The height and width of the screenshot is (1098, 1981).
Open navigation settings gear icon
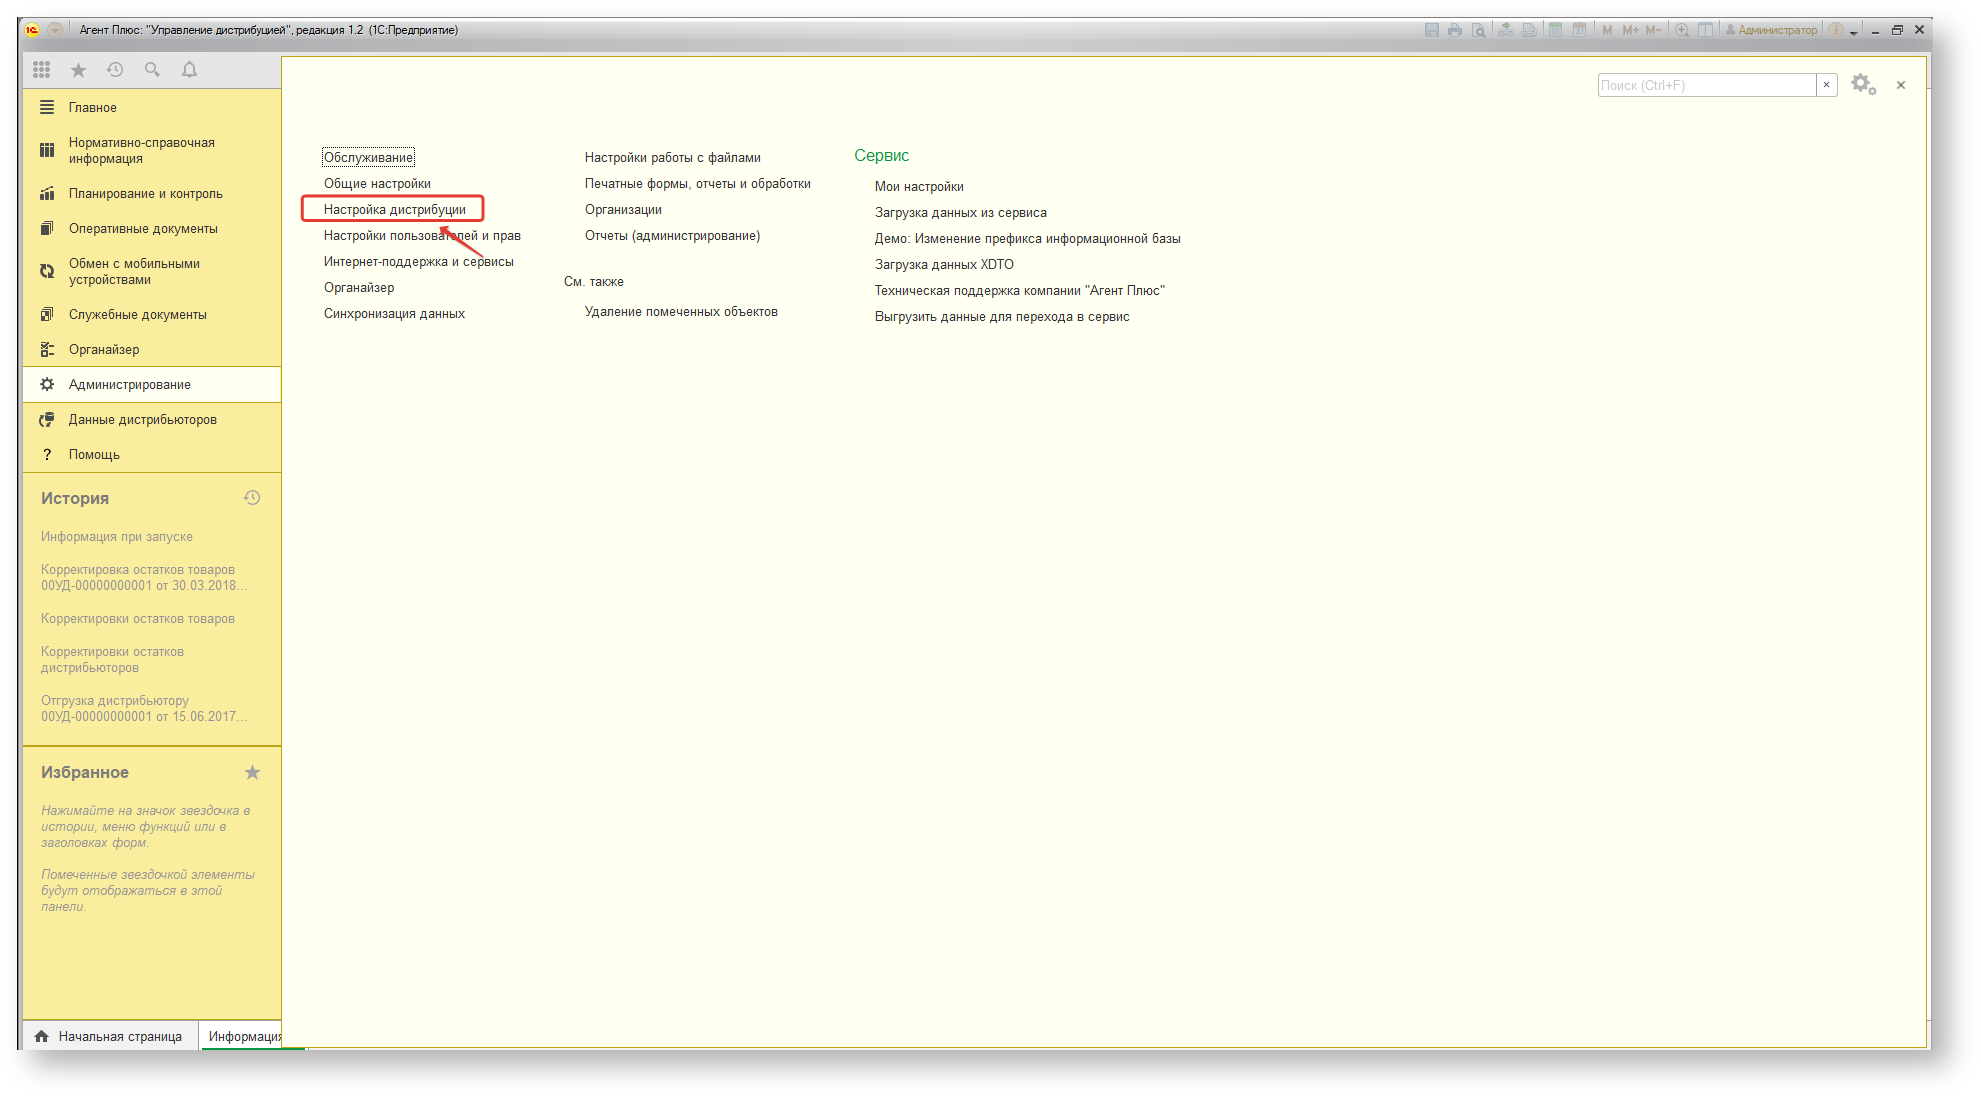pyautogui.click(x=1863, y=85)
